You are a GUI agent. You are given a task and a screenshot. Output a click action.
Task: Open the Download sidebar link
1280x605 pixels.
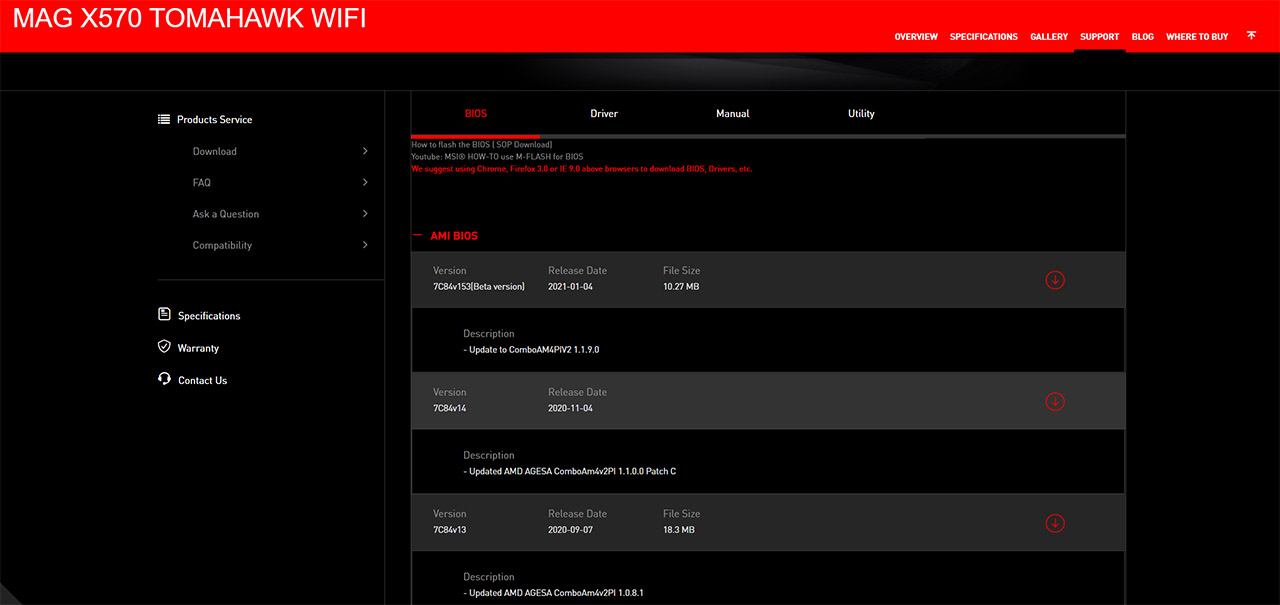215,152
